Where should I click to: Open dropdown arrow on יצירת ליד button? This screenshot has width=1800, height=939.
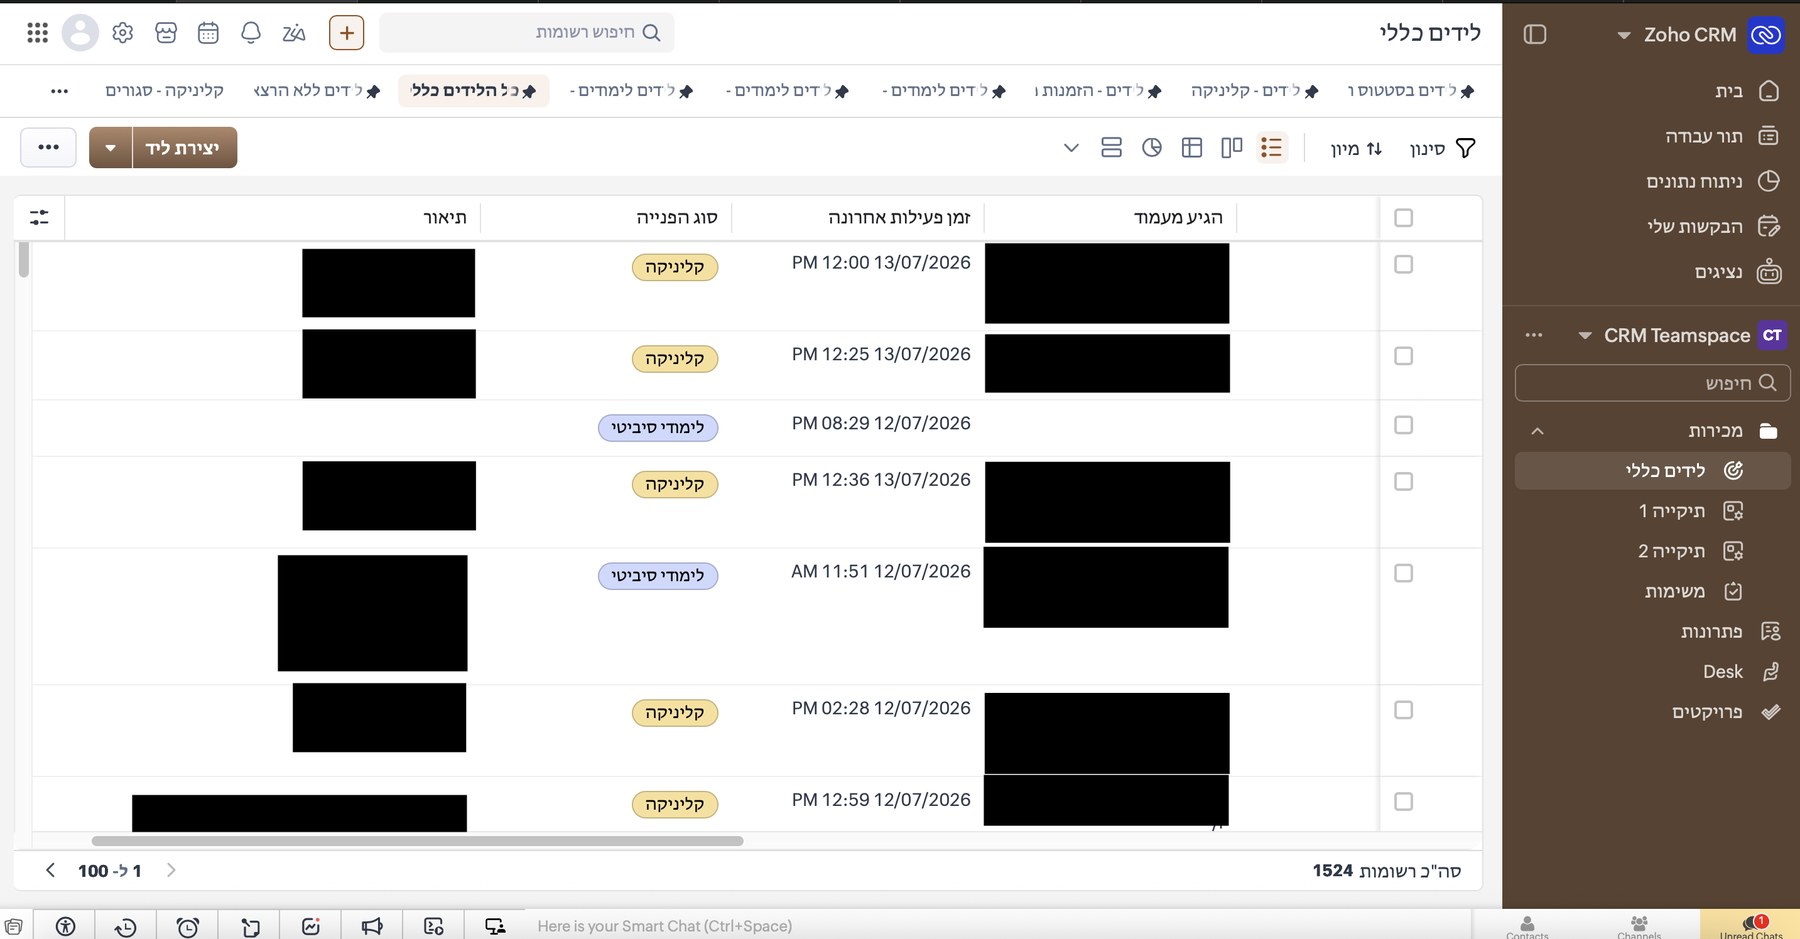(111, 148)
